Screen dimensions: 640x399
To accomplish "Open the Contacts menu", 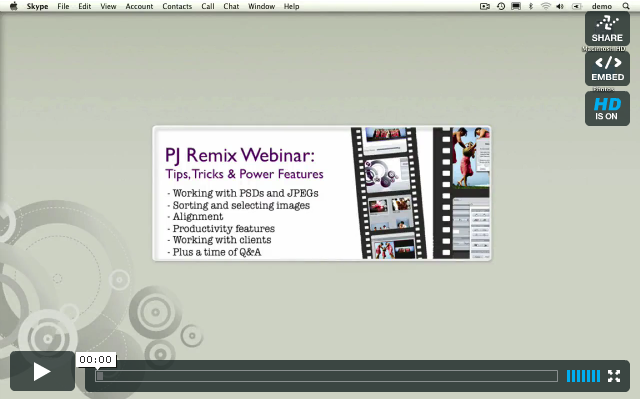I will pyautogui.click(x=177, y=6).
